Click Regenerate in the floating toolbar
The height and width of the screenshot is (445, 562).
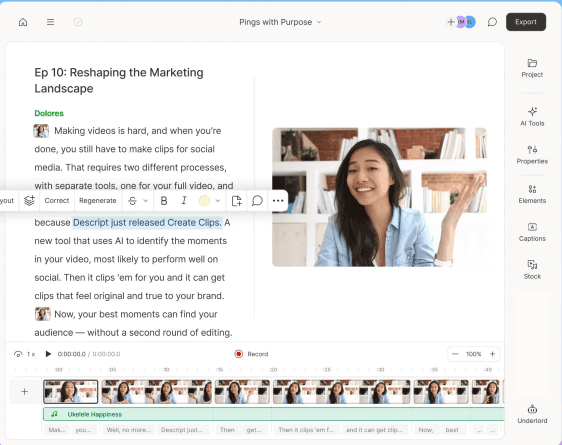tap(97, 201)
